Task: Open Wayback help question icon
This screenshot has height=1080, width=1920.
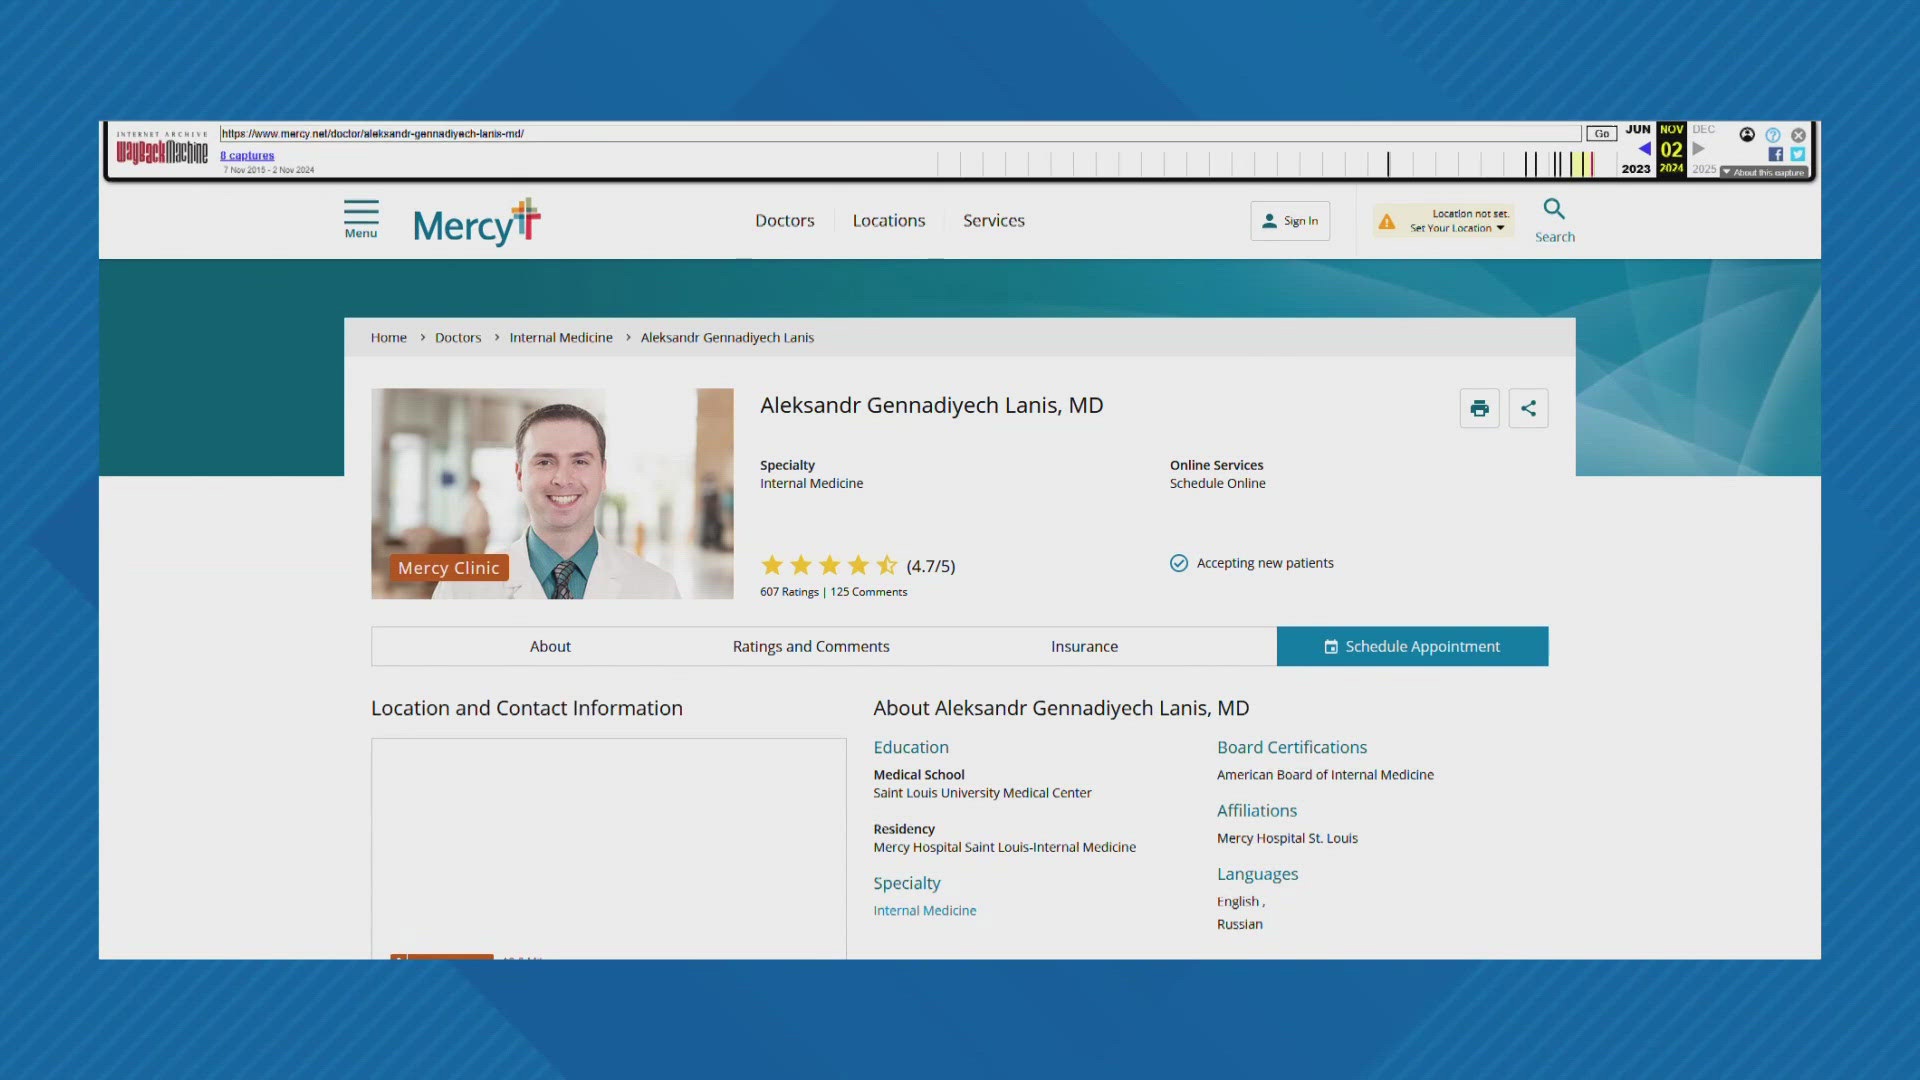Action: (1773, 135)
